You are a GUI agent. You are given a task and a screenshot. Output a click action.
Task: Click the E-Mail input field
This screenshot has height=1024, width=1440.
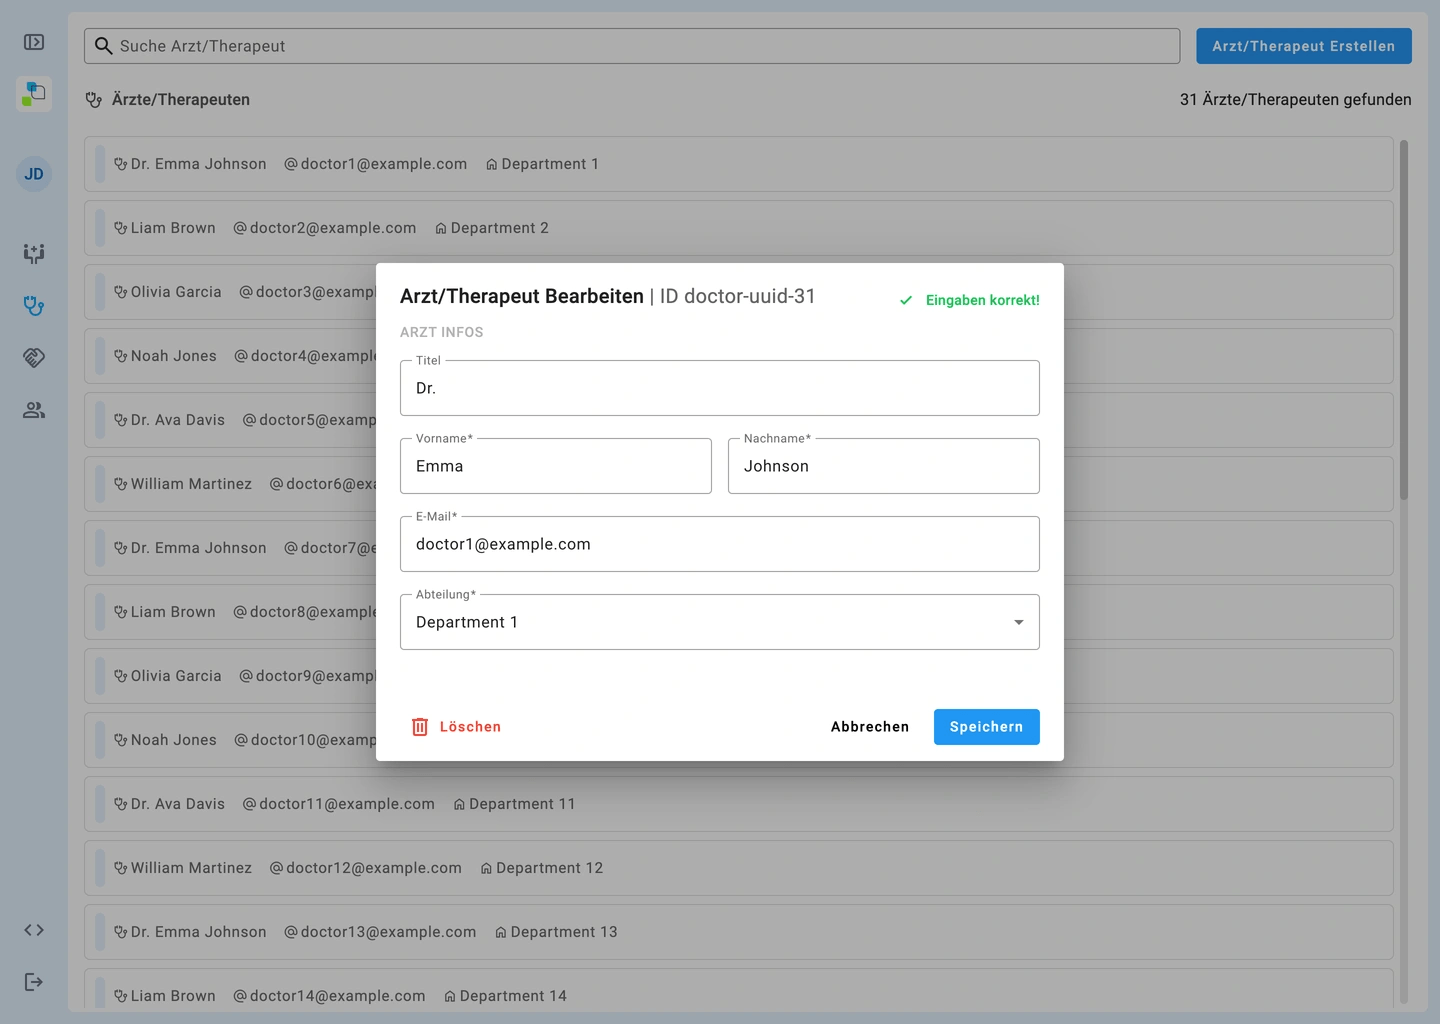click(x=719, y=544)
